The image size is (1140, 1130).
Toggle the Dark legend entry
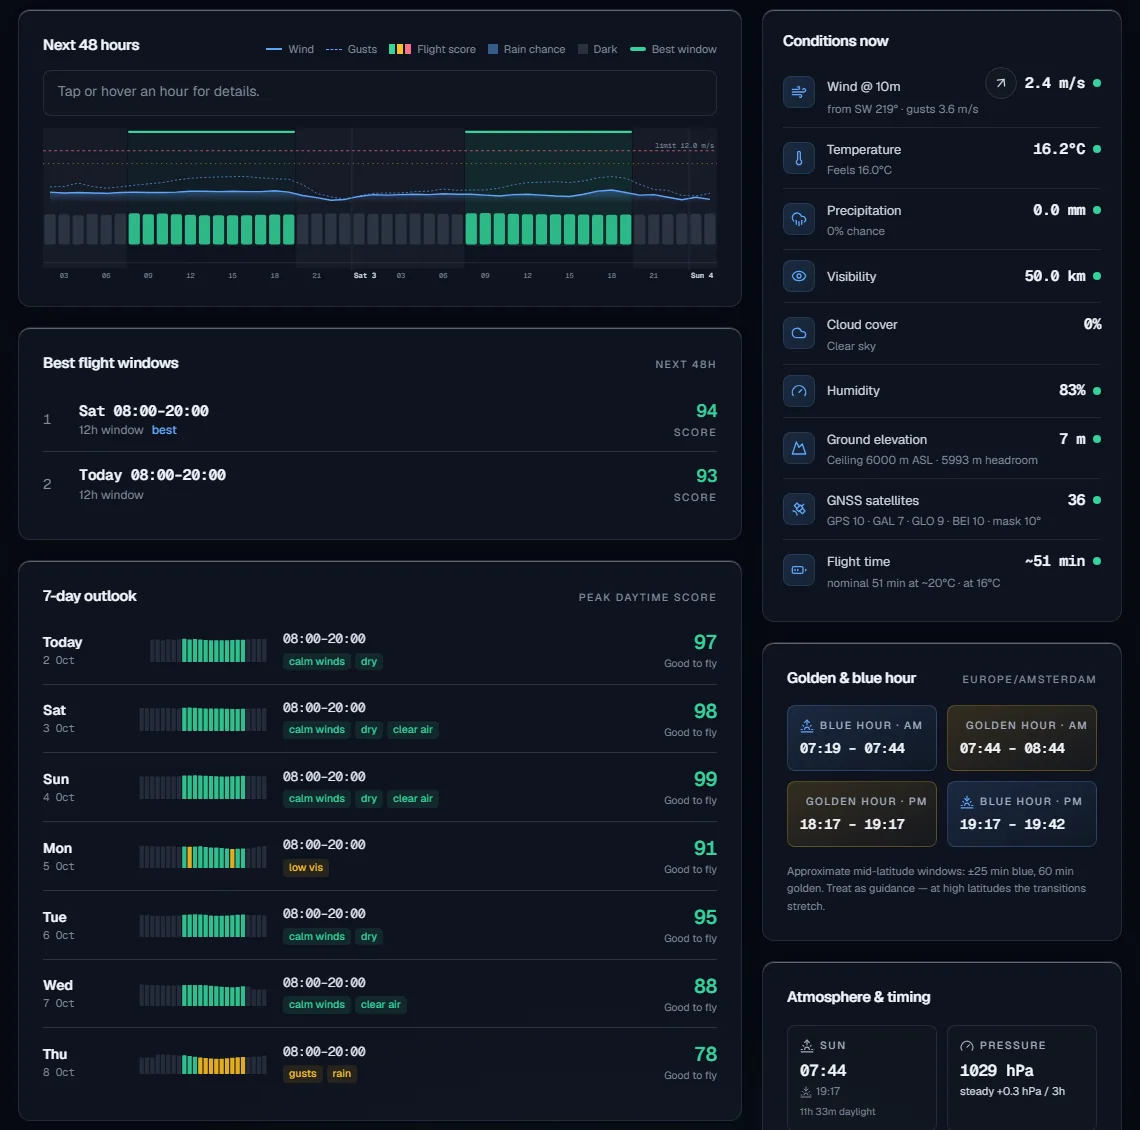(x=598, y=49)
